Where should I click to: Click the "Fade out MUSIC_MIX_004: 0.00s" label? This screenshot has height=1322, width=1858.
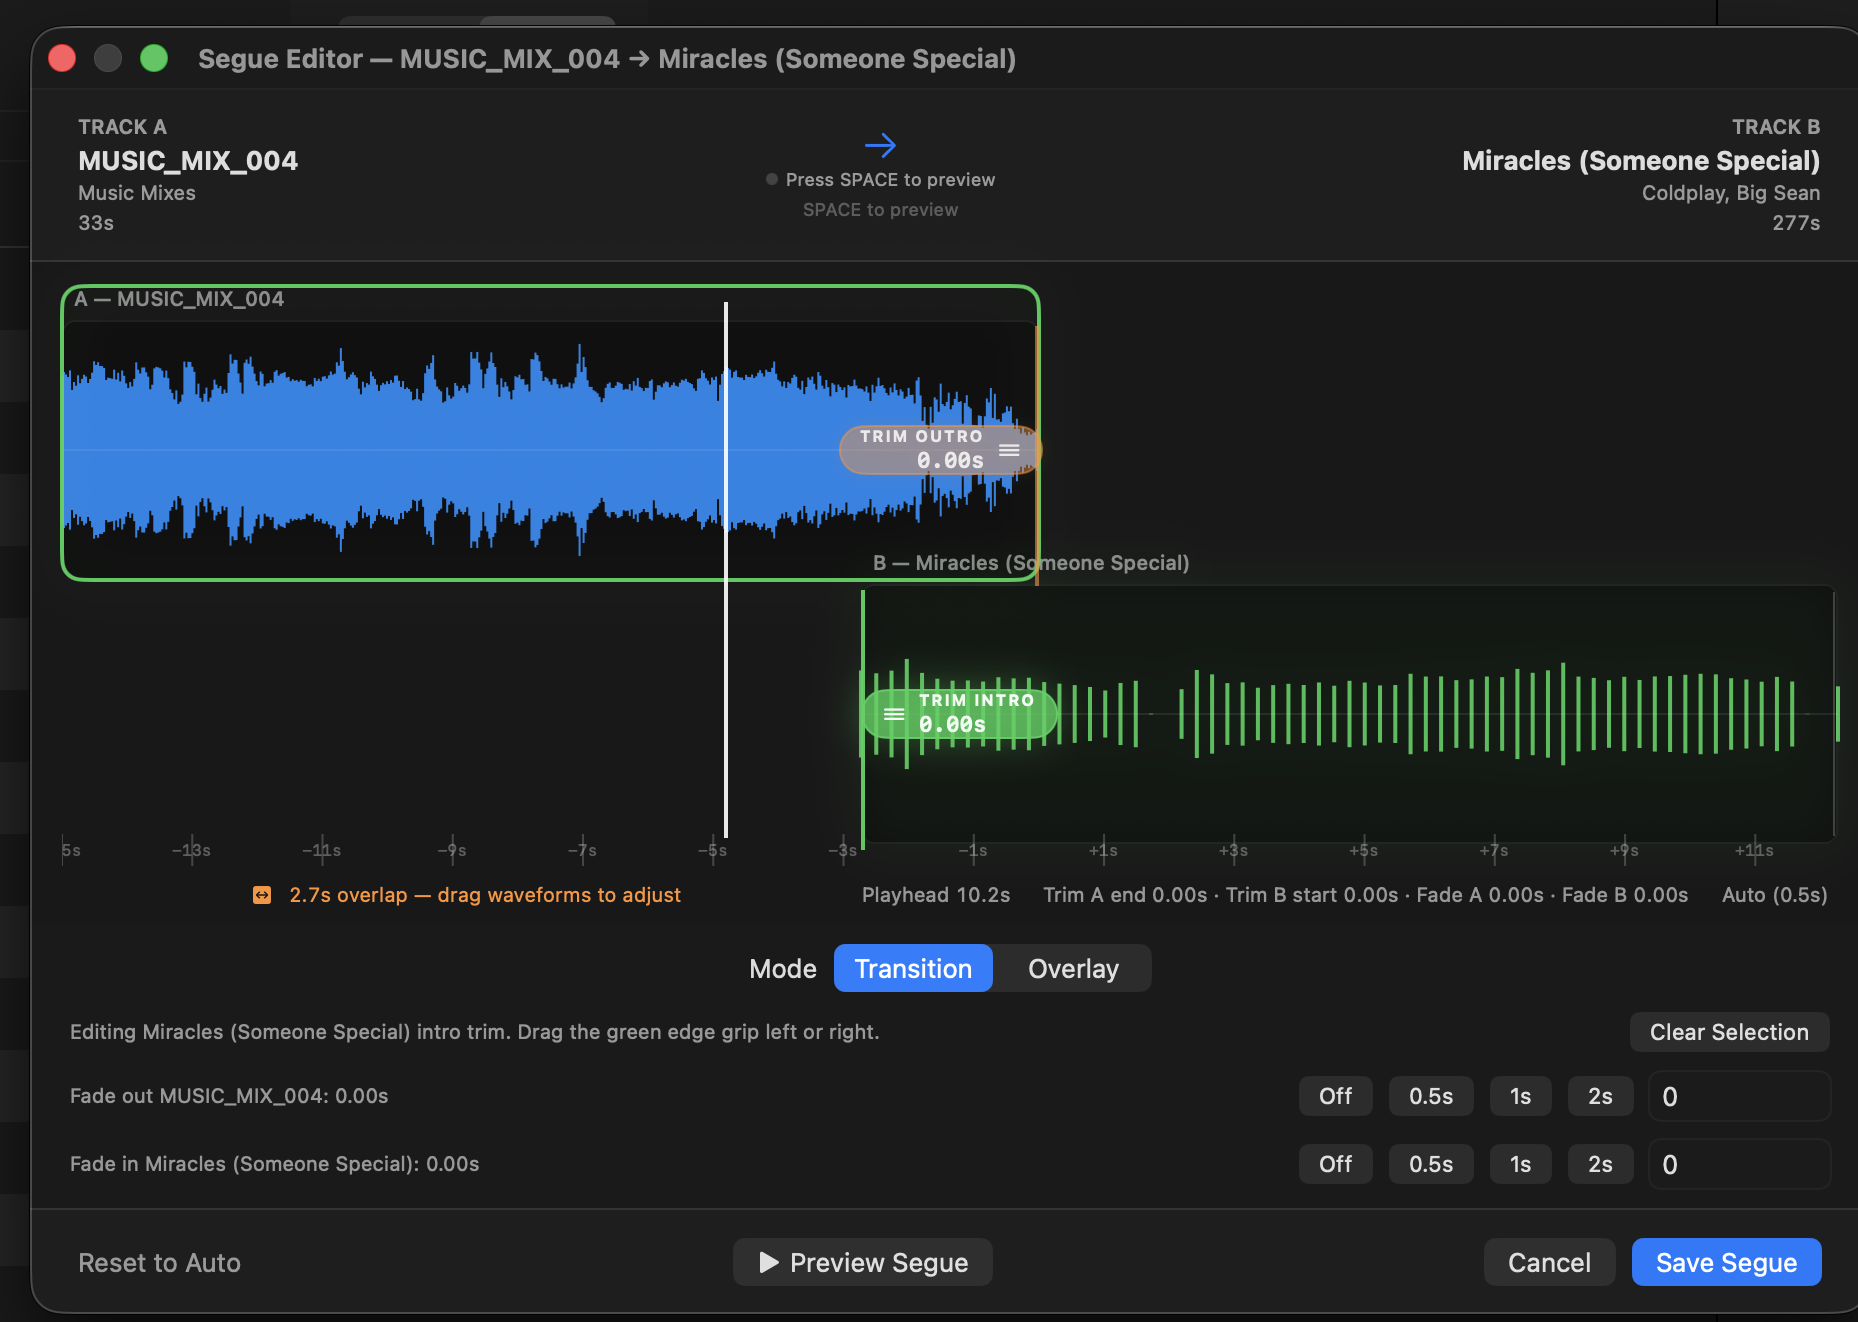[229, 1096]
